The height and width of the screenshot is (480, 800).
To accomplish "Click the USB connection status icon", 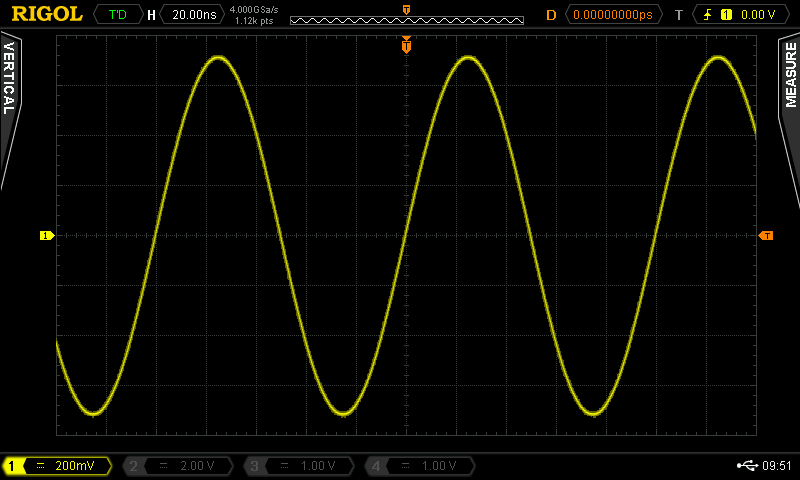I will coord(747,465).
